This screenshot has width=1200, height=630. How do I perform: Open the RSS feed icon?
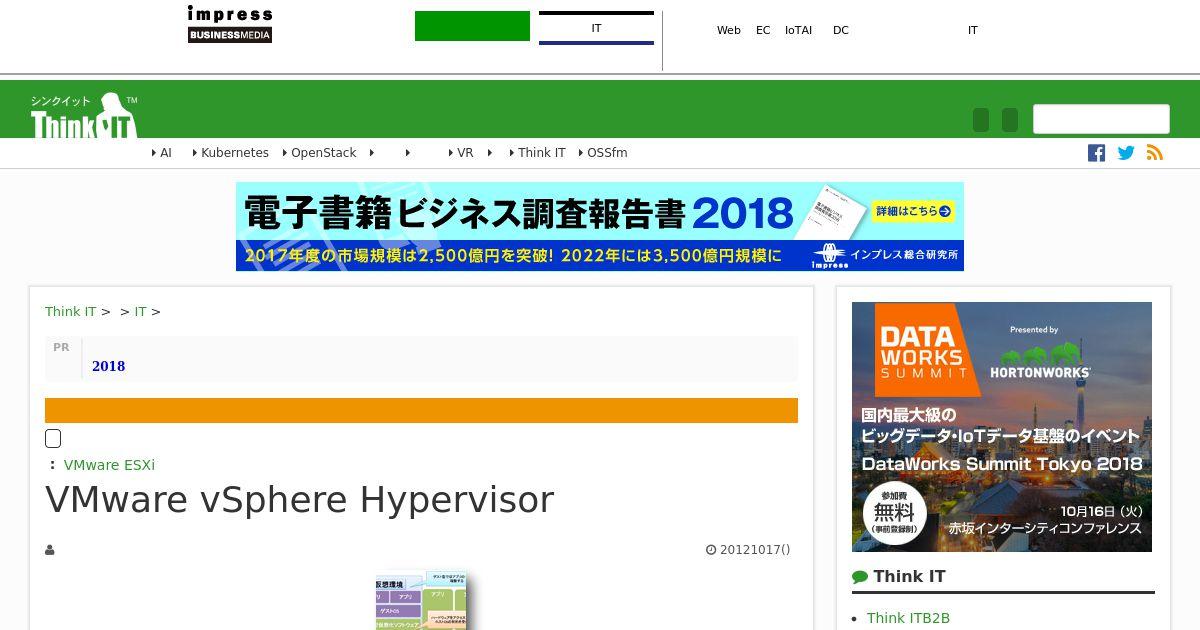coord(1155,153)
